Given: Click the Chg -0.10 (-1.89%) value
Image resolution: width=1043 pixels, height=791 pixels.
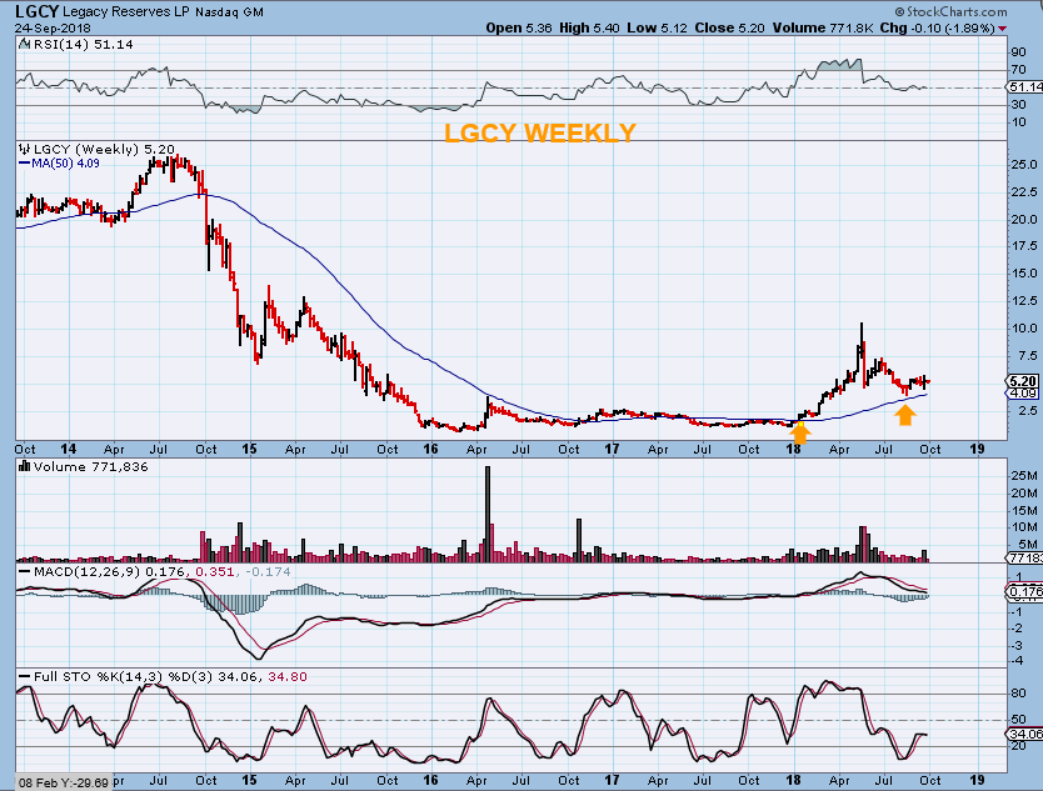Looking at the screenshot, I should 937,28.
